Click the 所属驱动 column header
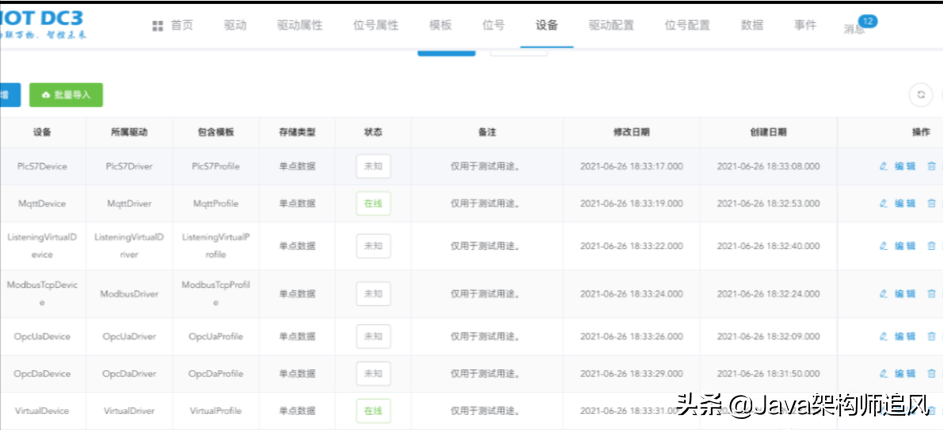 pos(129,132)
